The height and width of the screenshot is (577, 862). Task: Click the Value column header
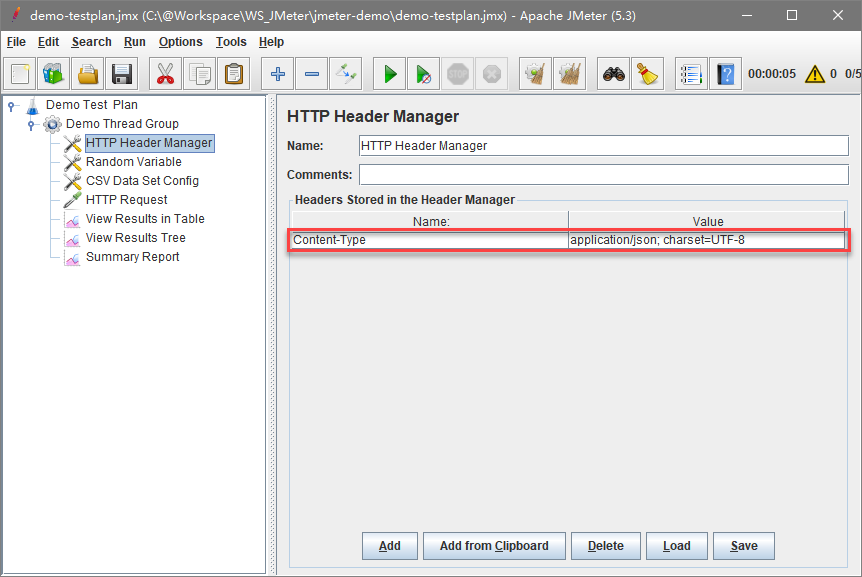[707, 221]
